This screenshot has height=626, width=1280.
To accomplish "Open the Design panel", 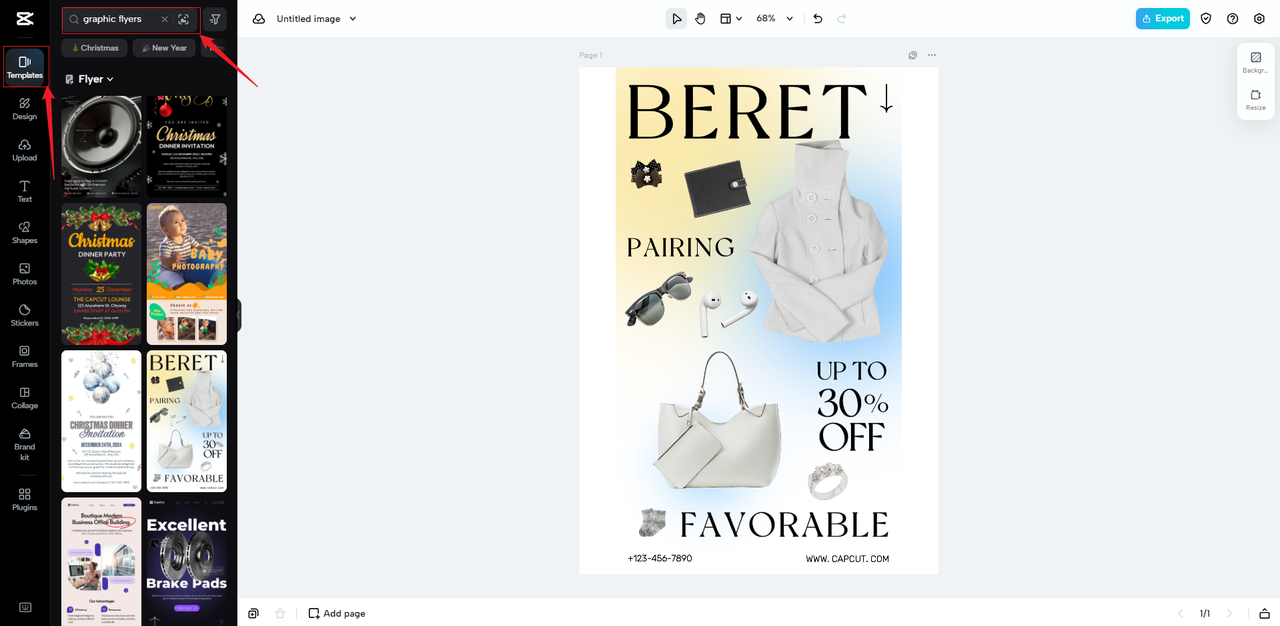I will tap(25, 109).
